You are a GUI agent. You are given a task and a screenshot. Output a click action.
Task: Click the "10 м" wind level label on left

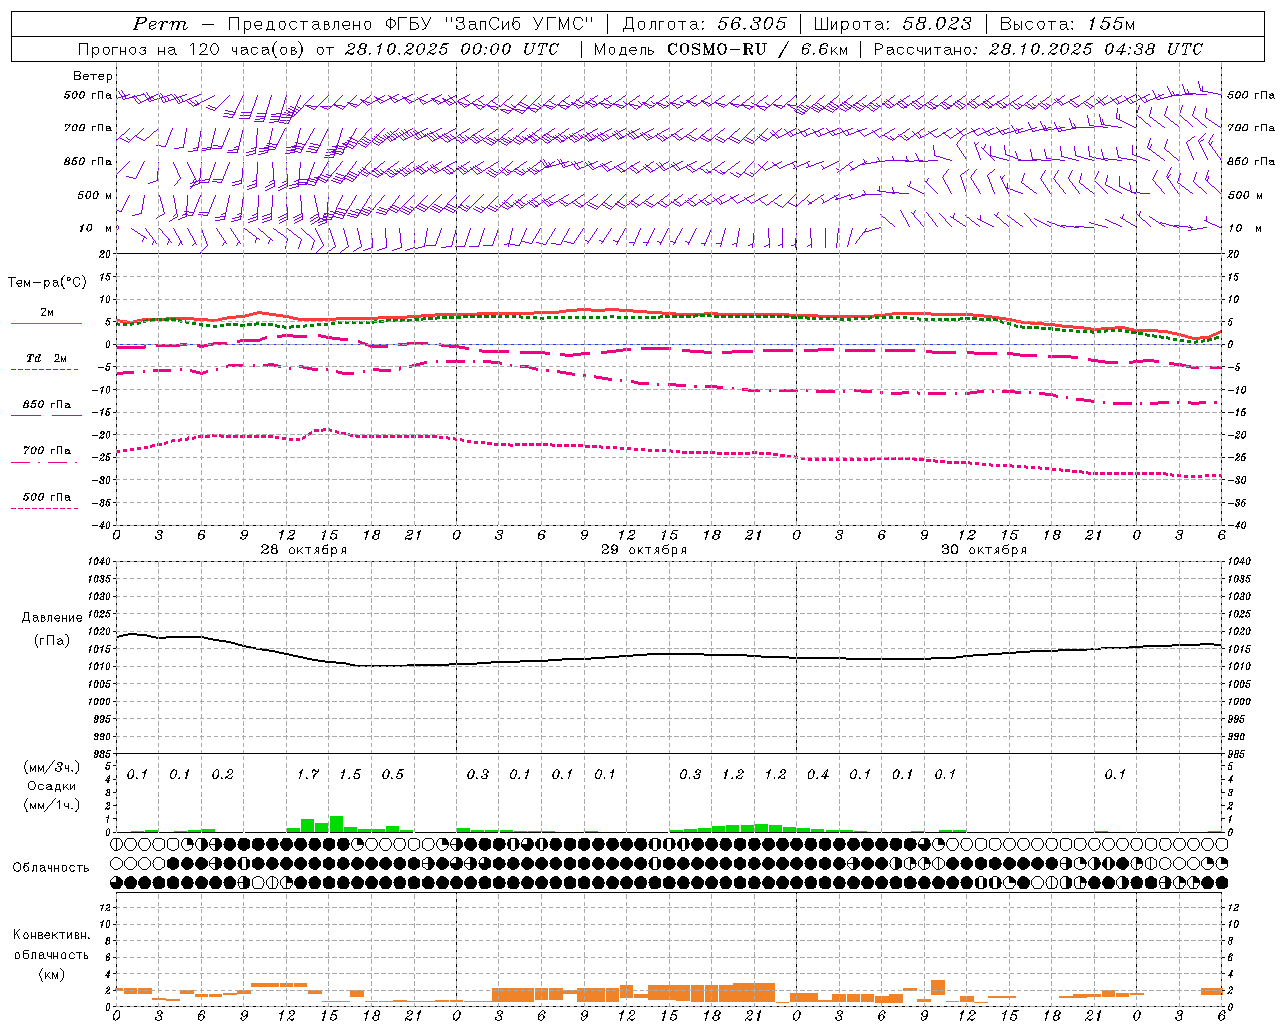[96, 228]
